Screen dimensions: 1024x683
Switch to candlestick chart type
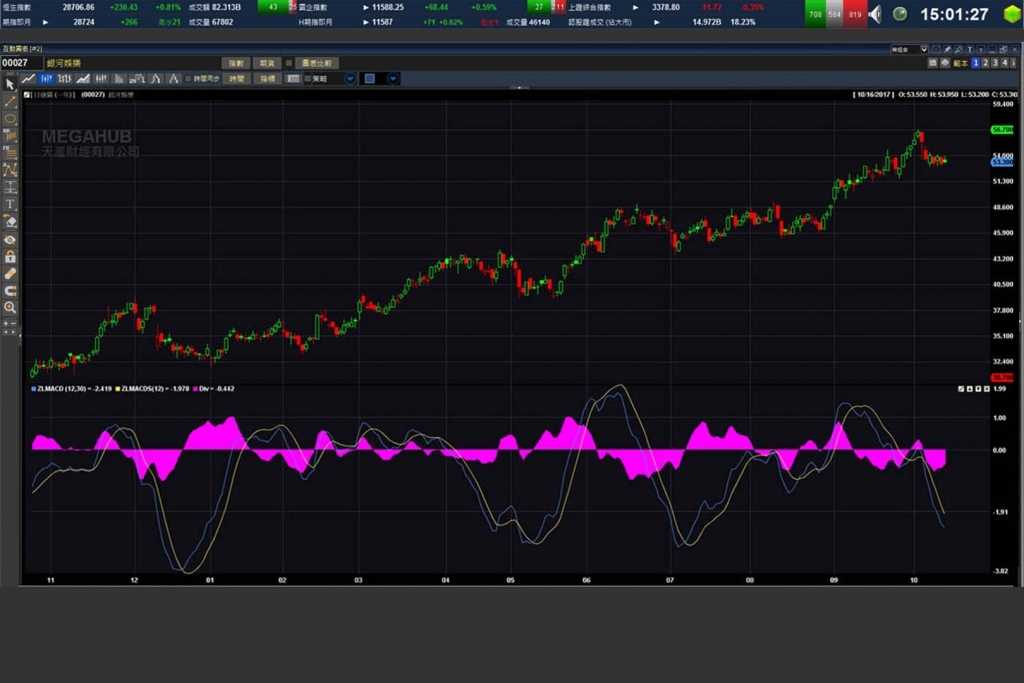tap(46, 79)
